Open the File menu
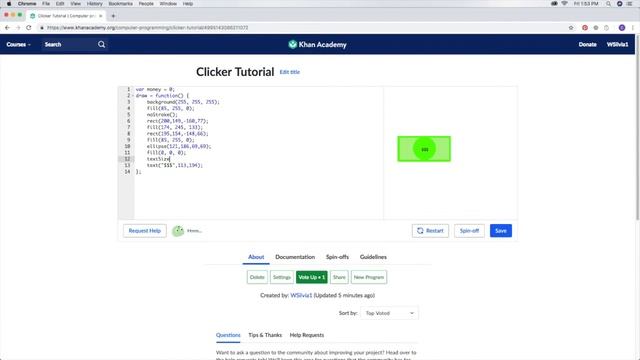The height and width of the screenshot is (360, 640). point(46,4)
